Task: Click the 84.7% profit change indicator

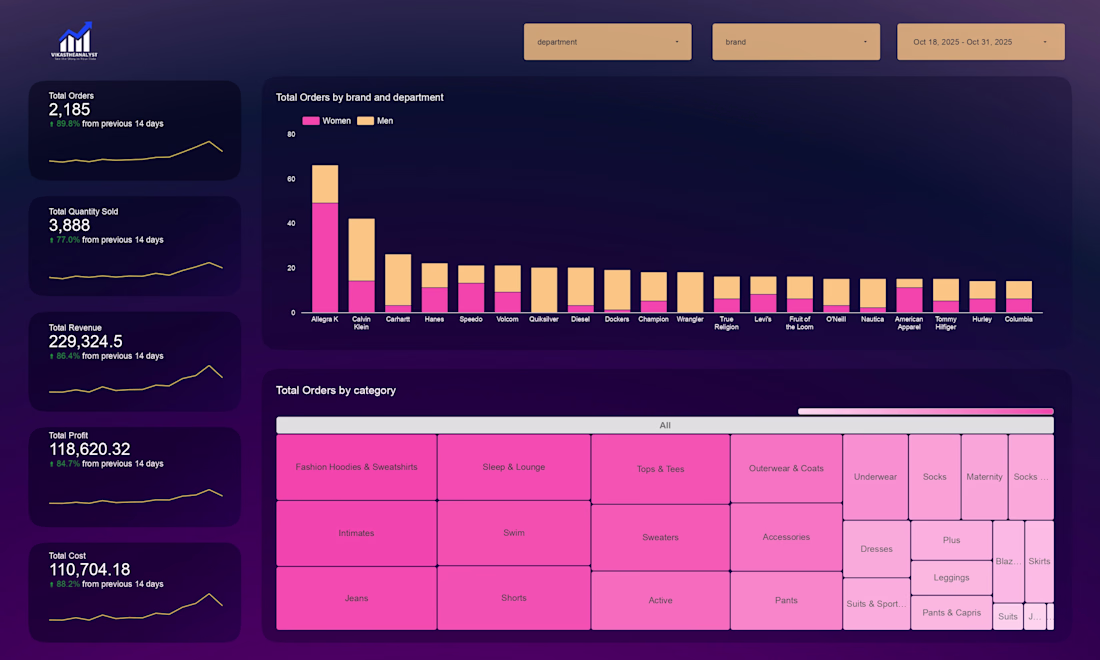Action: point(65,464)
